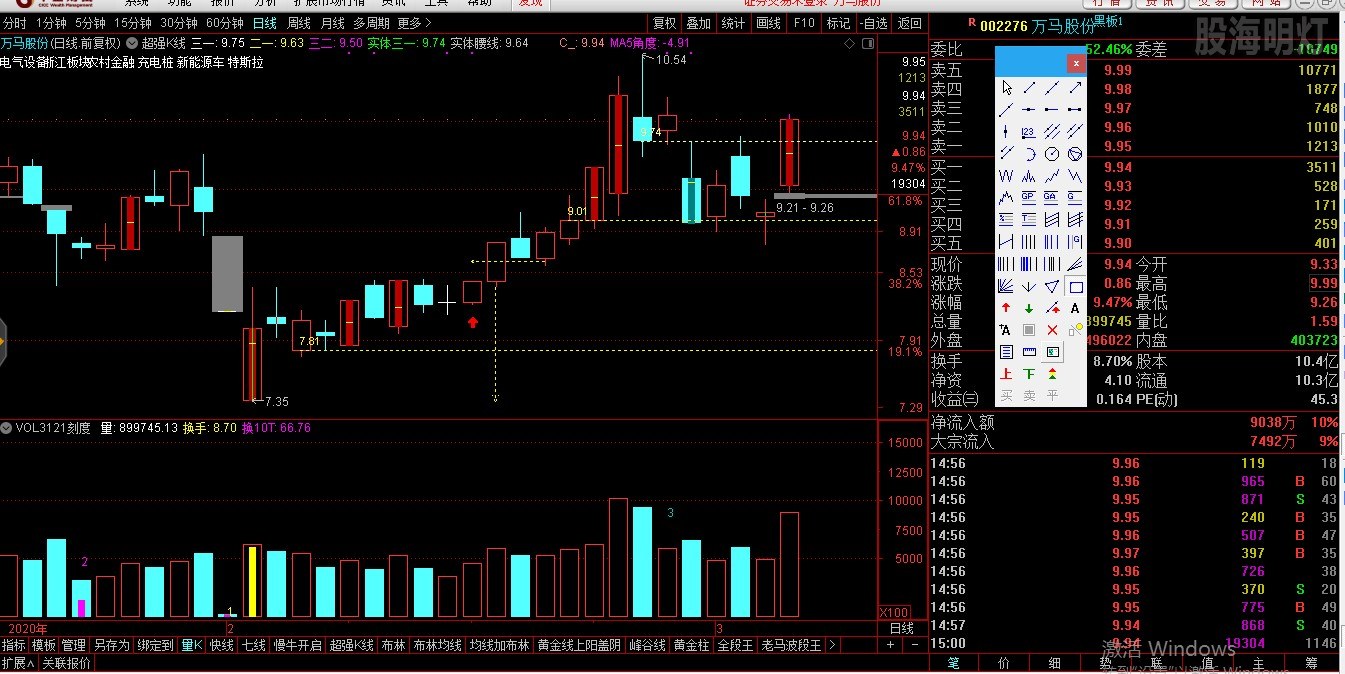Select the red 上 mark tool

[x=1006, y=374]
